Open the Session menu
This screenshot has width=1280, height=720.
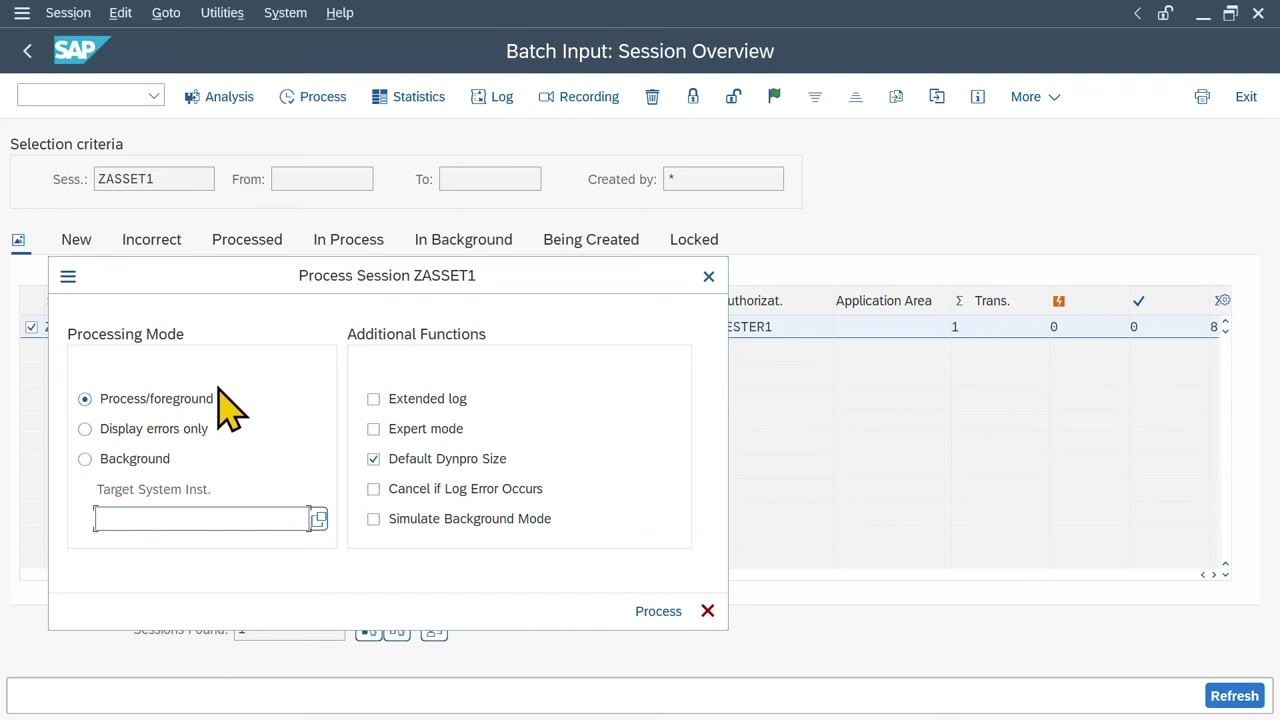68,13
